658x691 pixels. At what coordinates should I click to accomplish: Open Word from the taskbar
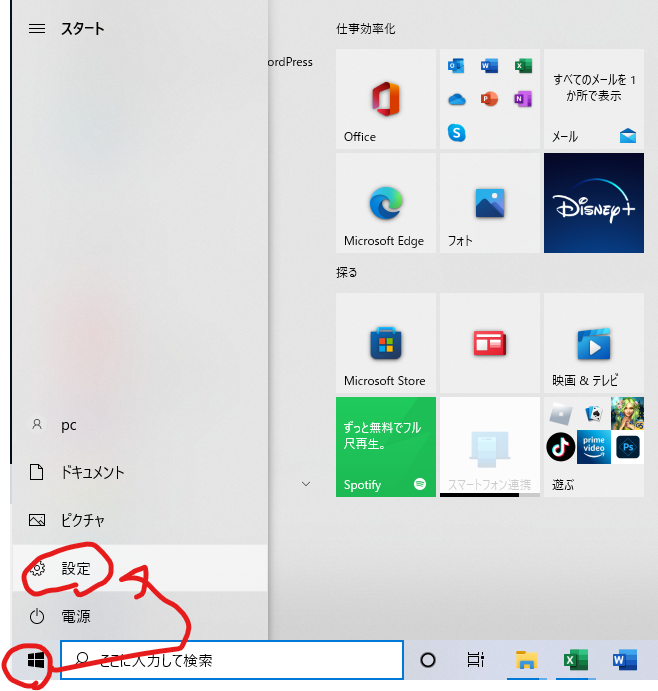[624, 660]
